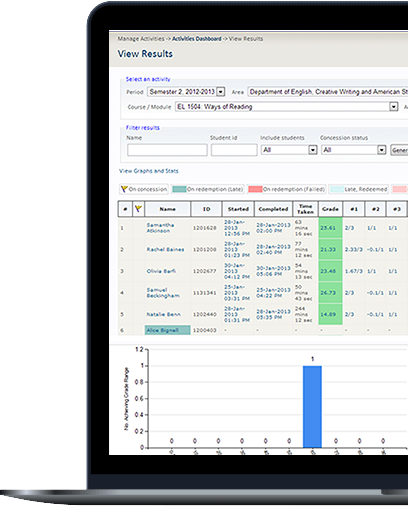Sort by the Name column header

coord(167,209)
